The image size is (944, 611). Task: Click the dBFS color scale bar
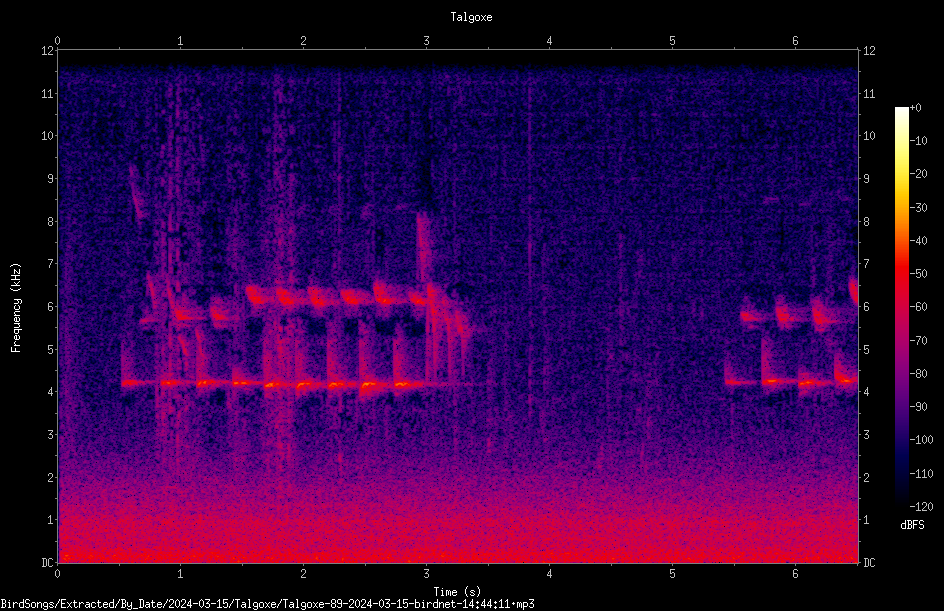click(x=901, y=306)
